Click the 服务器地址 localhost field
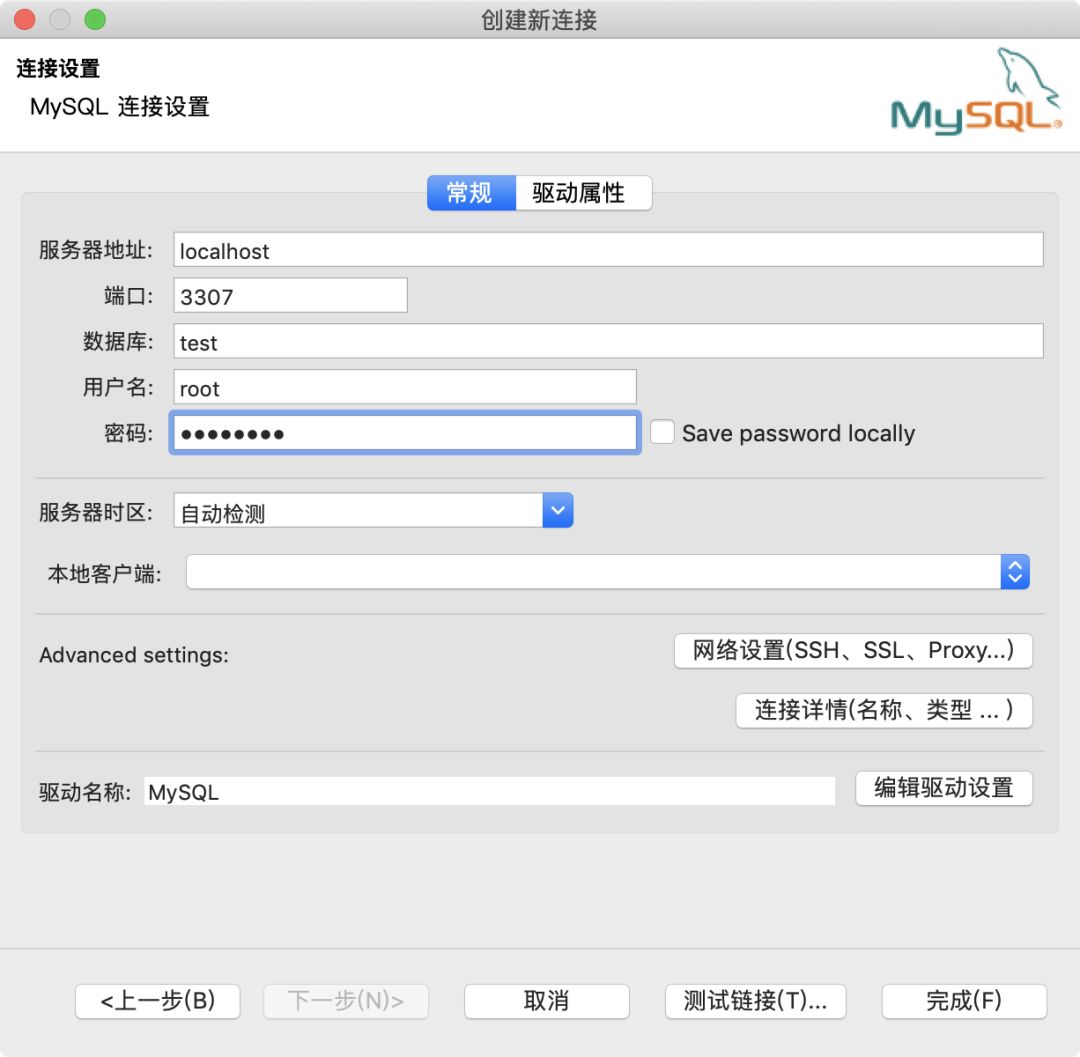Viewport: 1080px width, 1057px height. pyautogui.click(x=607, y=250)
